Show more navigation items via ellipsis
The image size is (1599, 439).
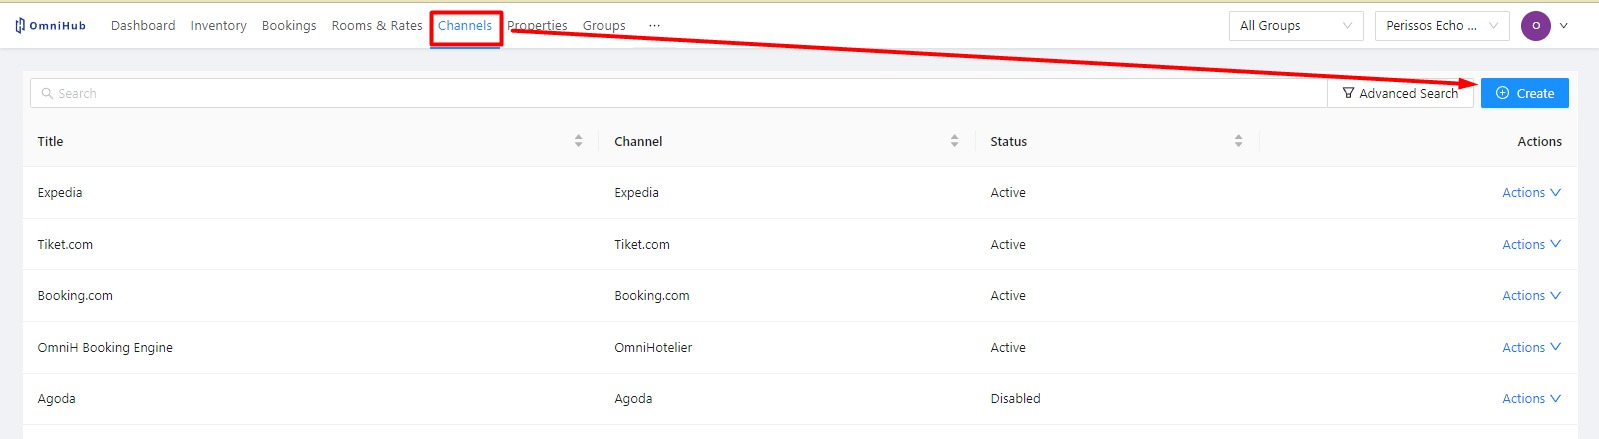pyautogui.click(x=654, y=26)
